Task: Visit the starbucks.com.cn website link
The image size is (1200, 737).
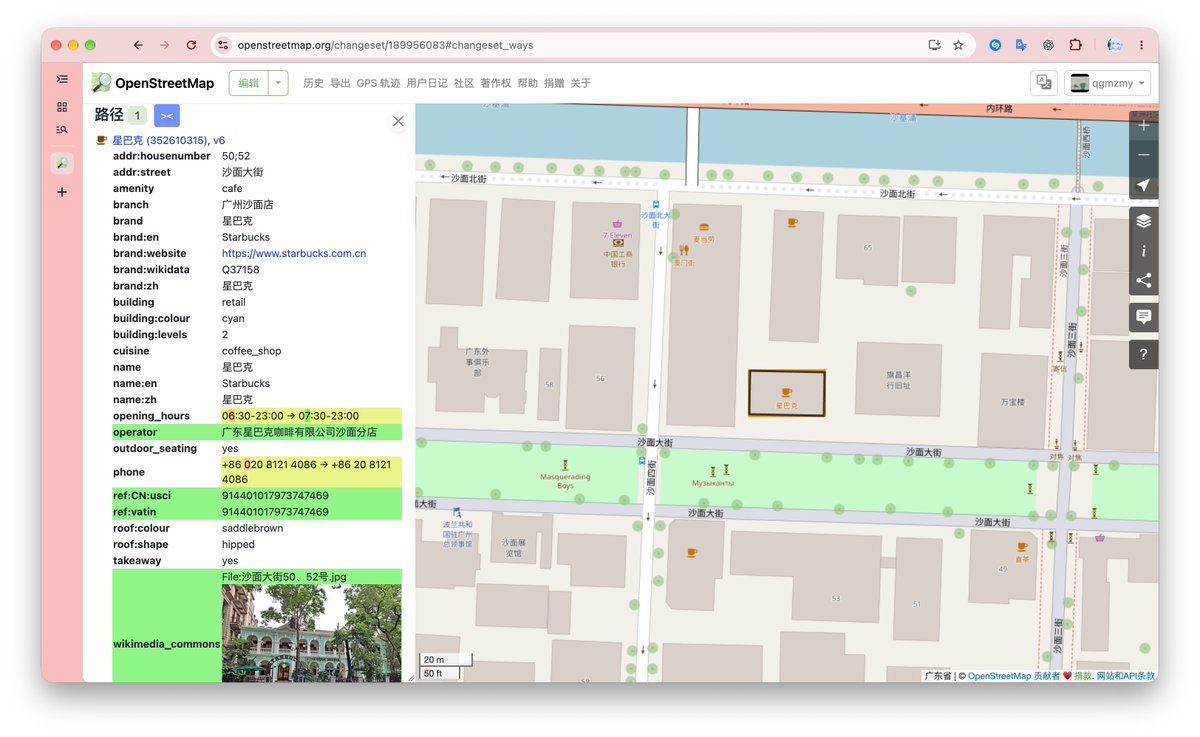Action: tap(294, 254)
